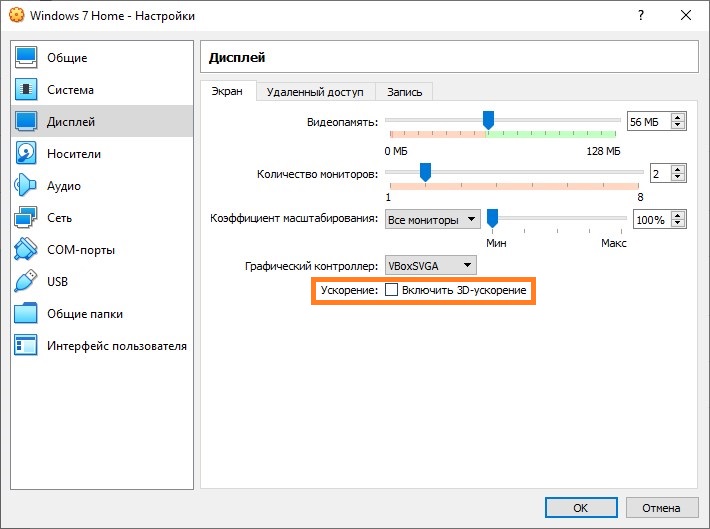Screen dimensions: 710x529
Task: Click the Видеопамять slider handle
Action: coord(488,120)
